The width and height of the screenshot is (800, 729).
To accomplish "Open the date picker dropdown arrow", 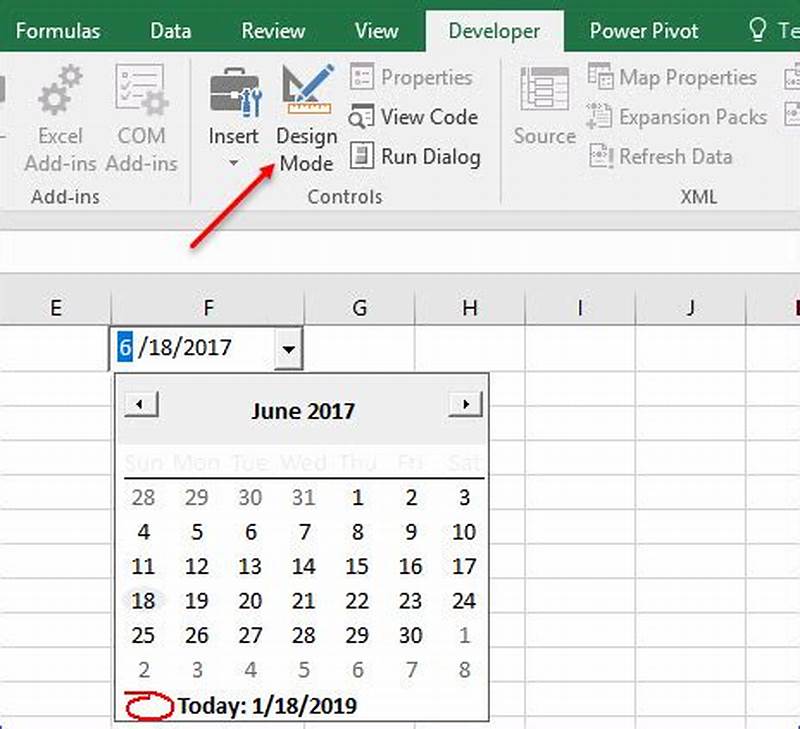I will click(289, 347).
